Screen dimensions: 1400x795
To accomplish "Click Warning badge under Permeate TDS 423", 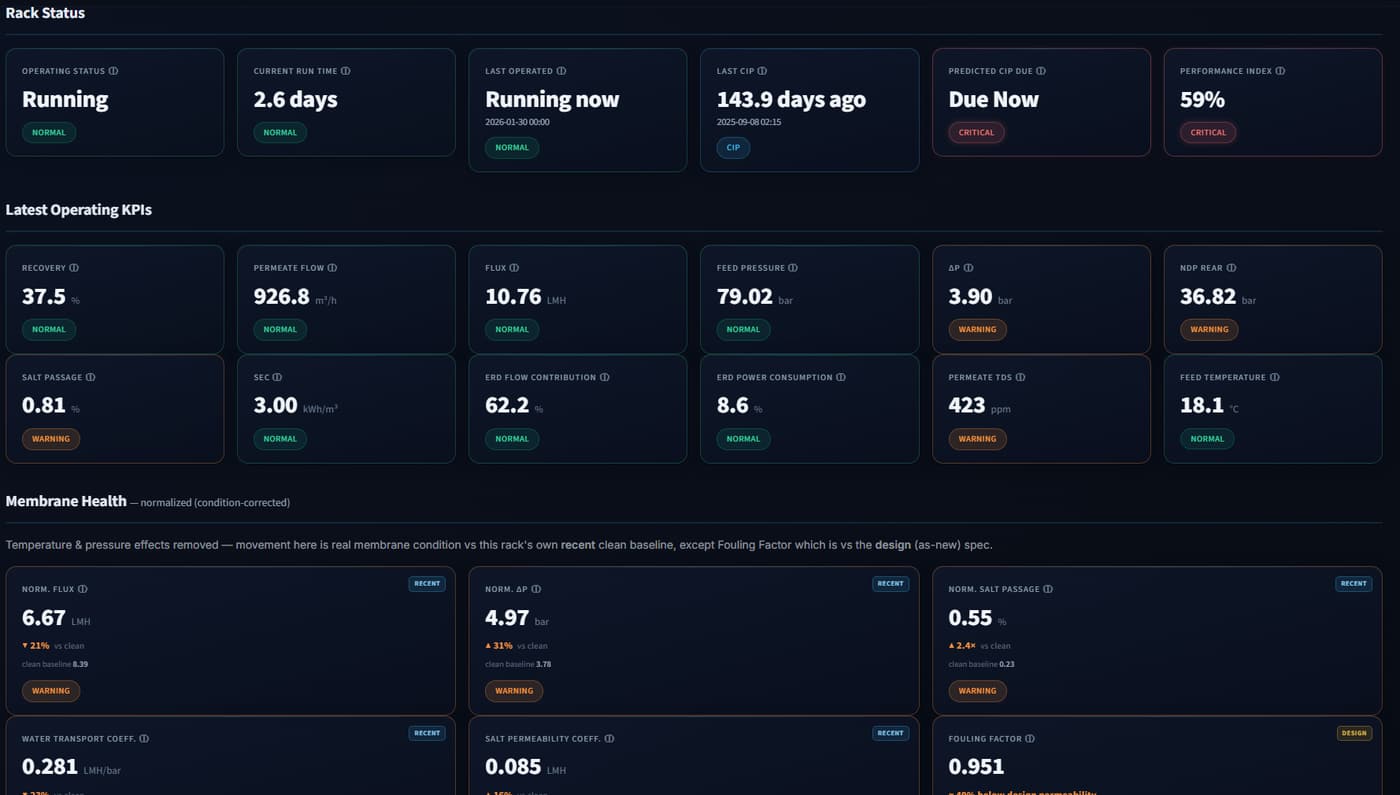I will (x=977, y=438).
